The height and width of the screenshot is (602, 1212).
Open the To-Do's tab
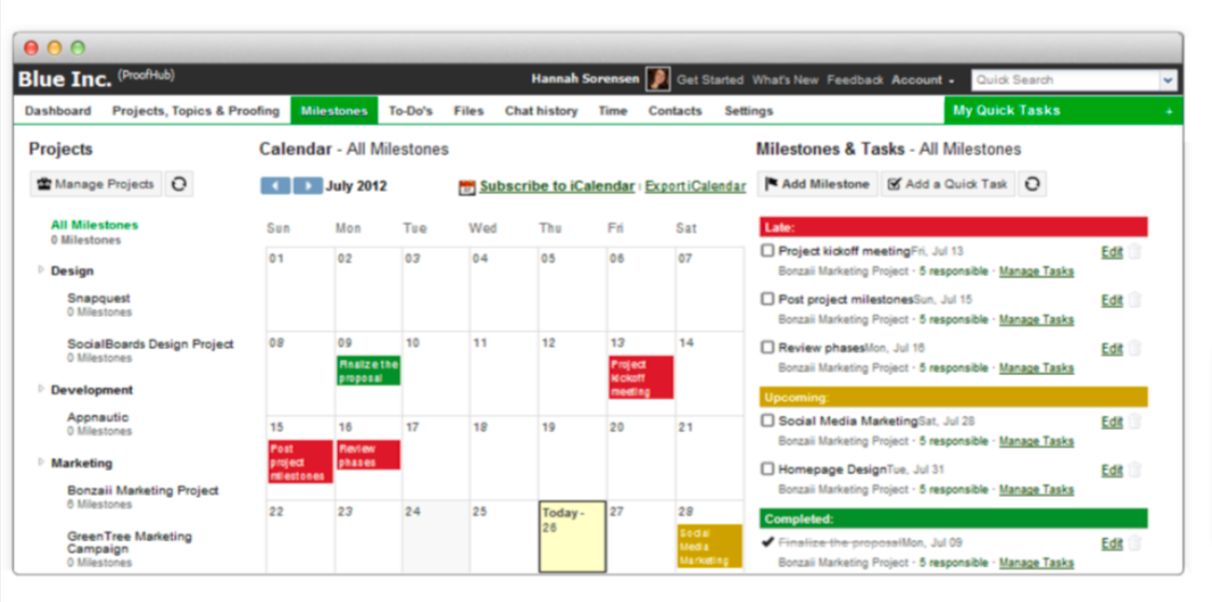tap(410, 111)
